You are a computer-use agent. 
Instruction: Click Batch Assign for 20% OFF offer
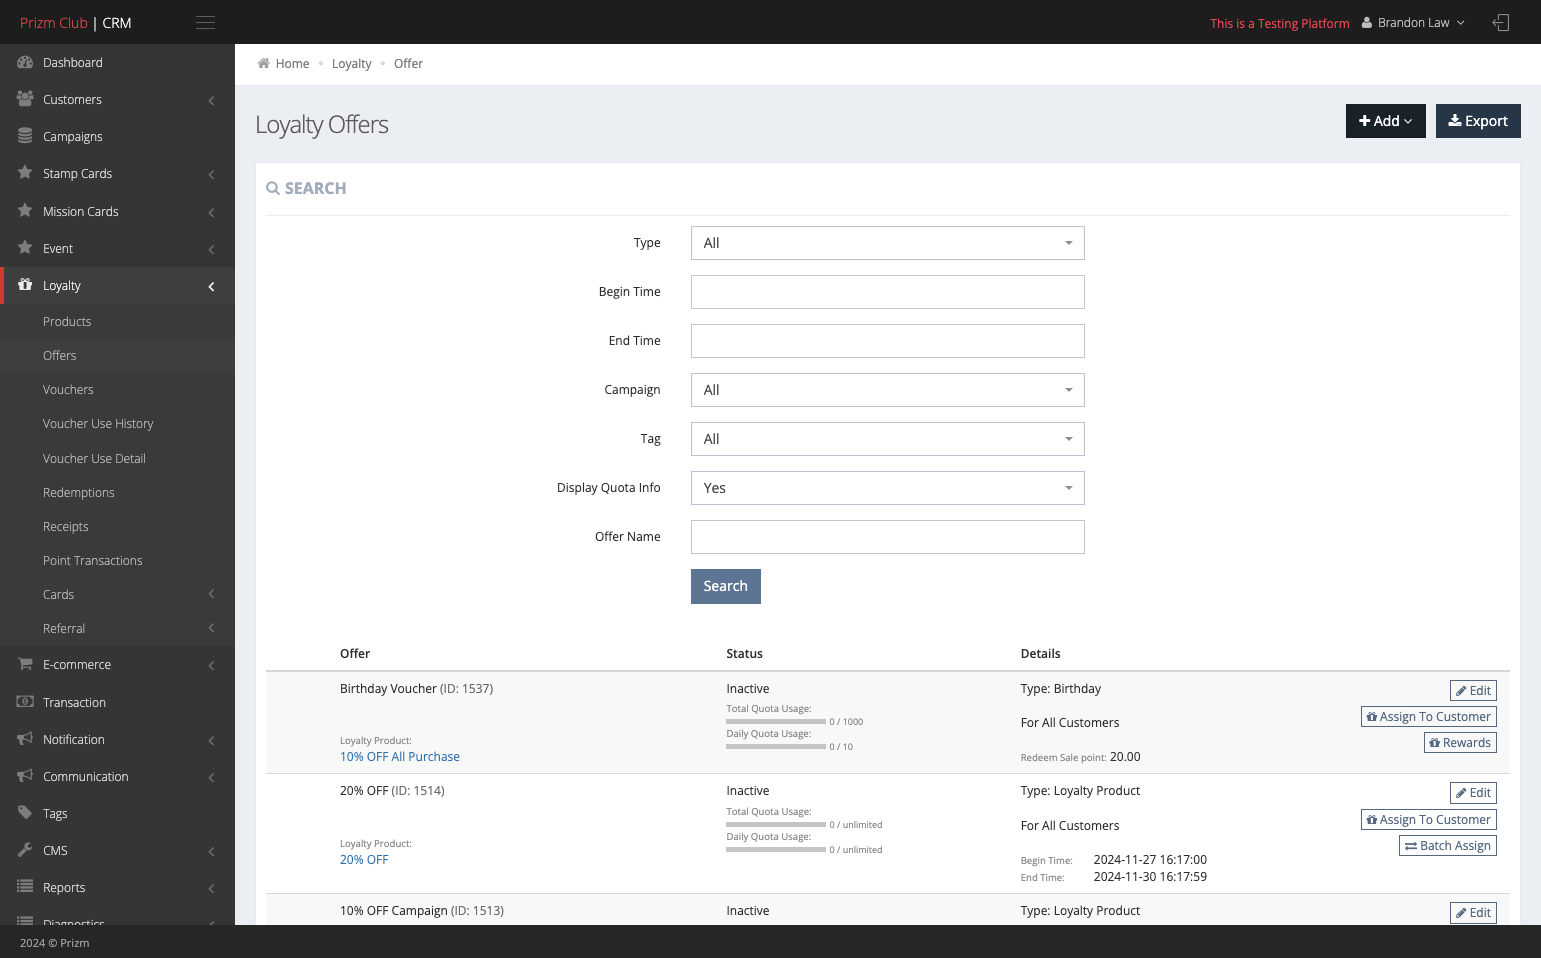(x=1448, y=846)
